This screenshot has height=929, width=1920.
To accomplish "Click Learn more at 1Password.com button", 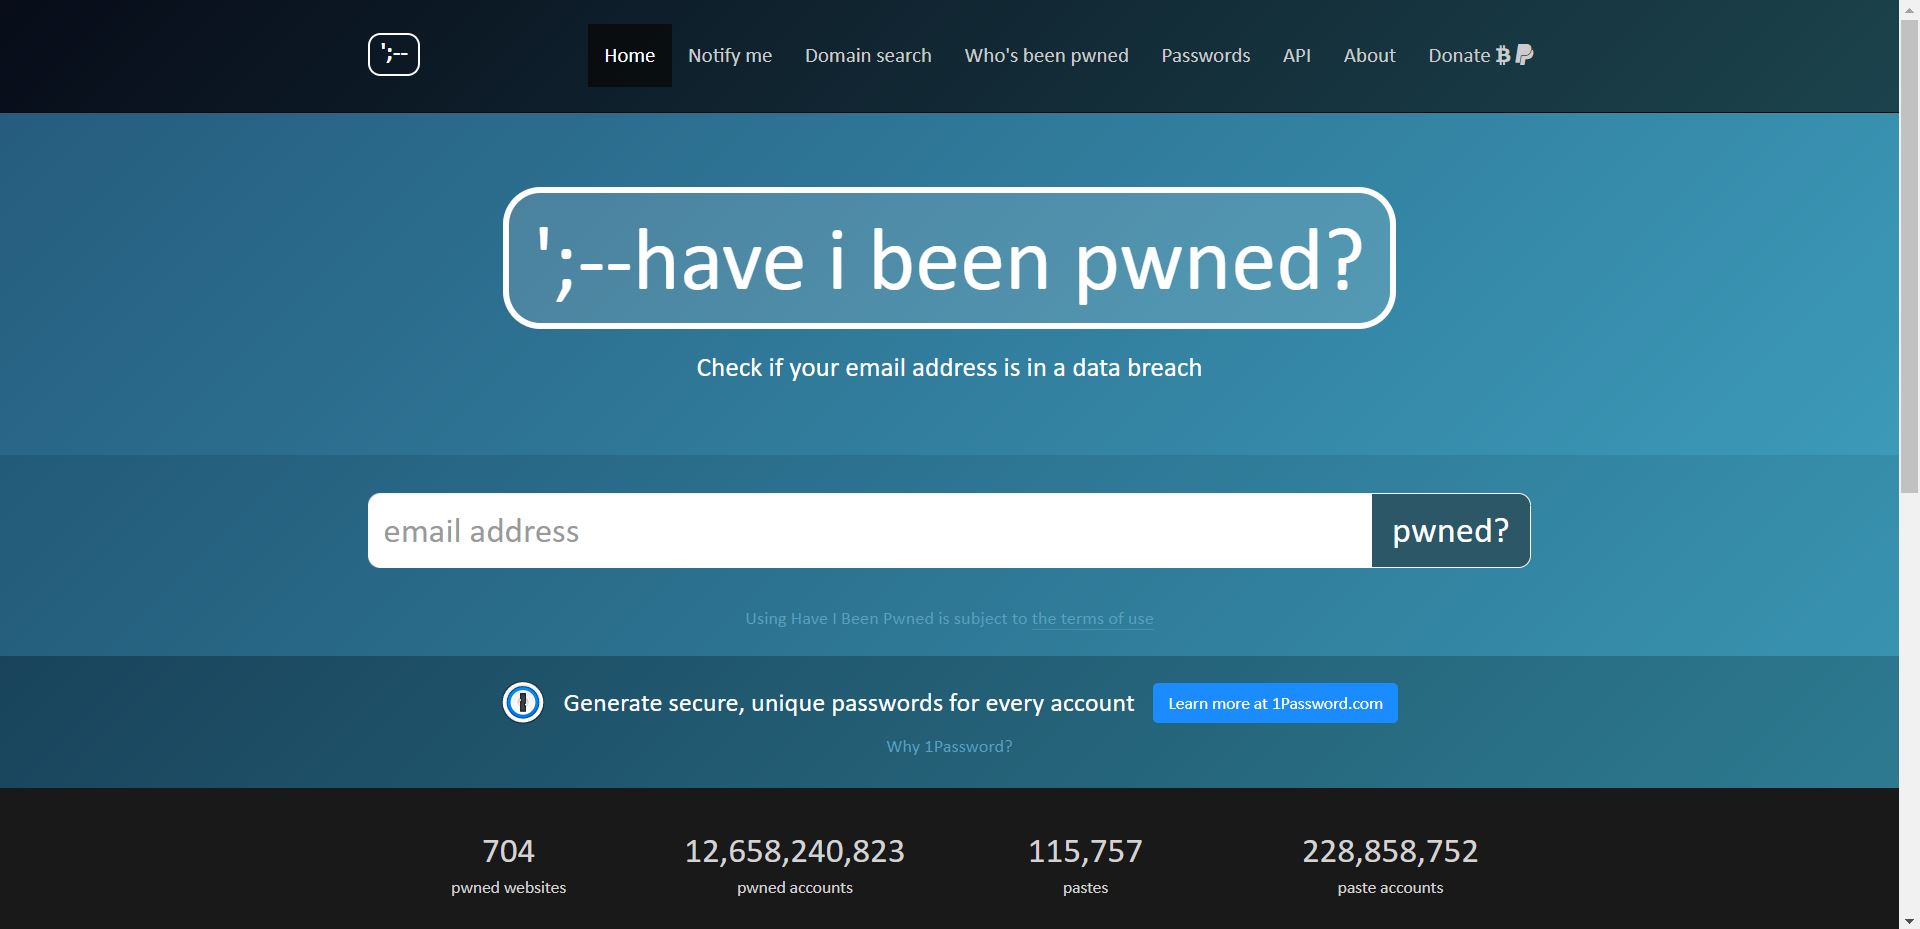I will pos(1275,703).
